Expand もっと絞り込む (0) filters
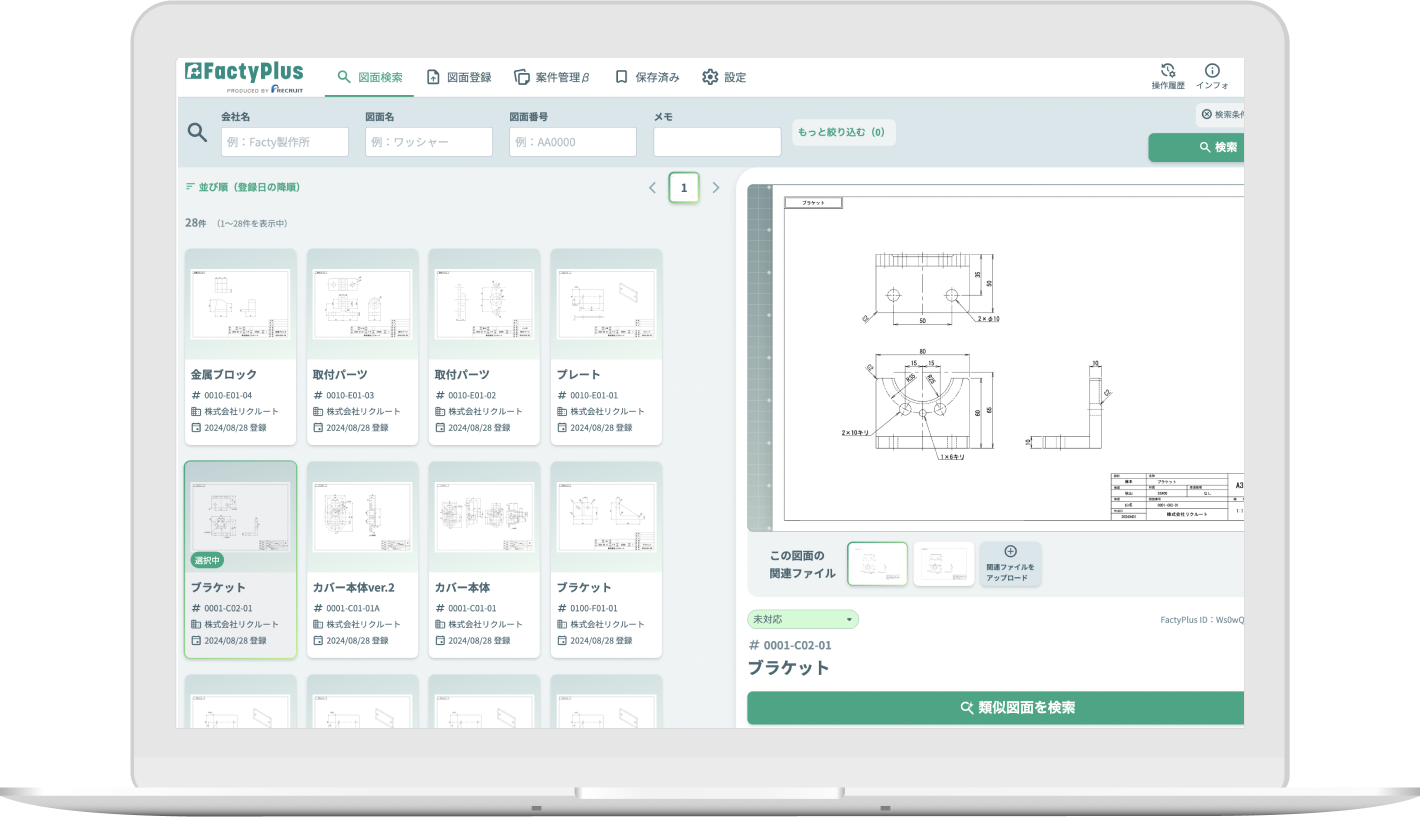The image size is (1420, 817). (843, 132)
